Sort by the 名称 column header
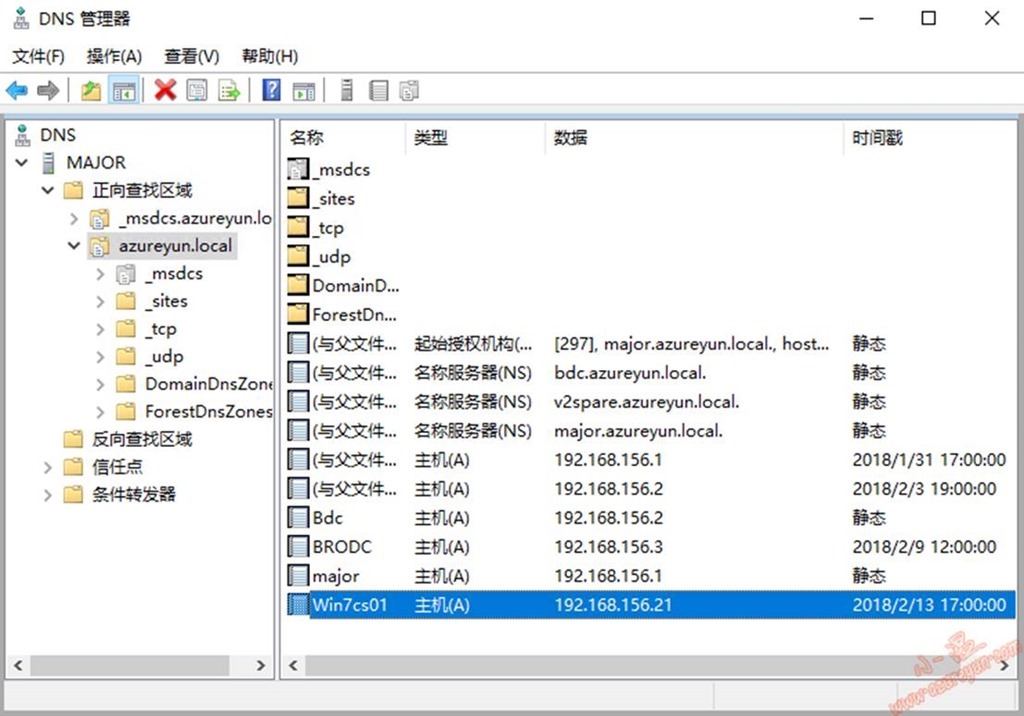The width and height of the screenshot is (1024, 716). click(x=345, y=138)
